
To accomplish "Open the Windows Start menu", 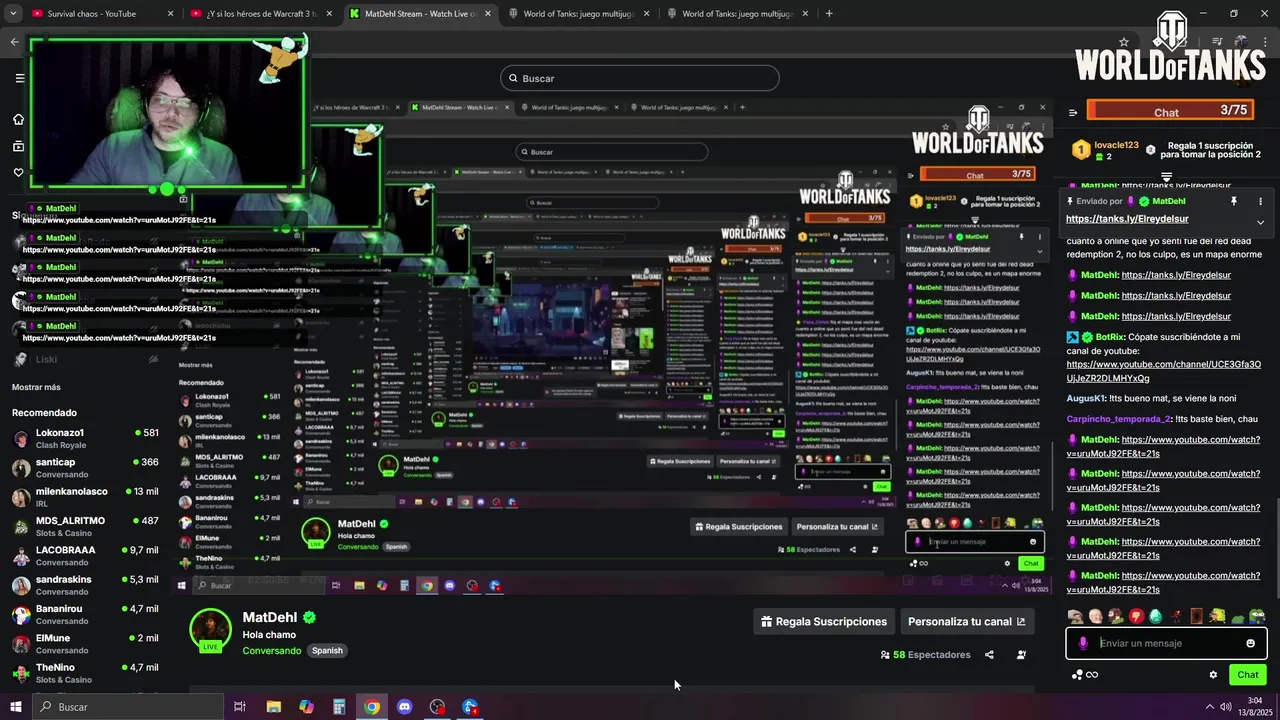I will click(15, 707).
